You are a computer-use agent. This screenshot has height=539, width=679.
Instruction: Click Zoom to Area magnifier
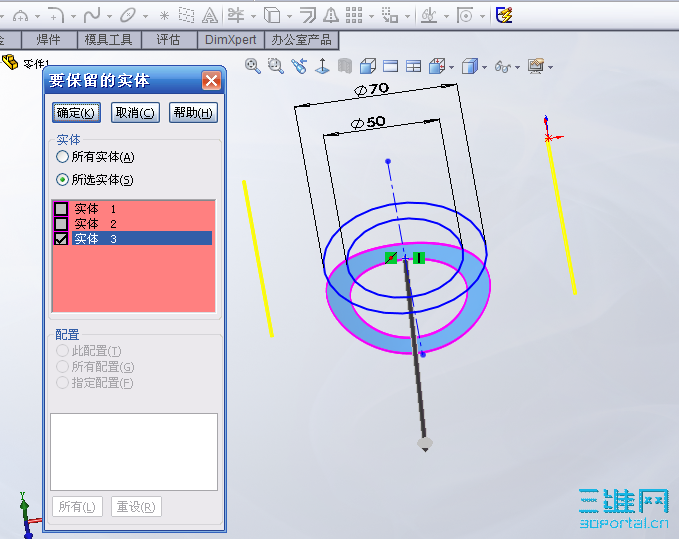tap(275, 66)
